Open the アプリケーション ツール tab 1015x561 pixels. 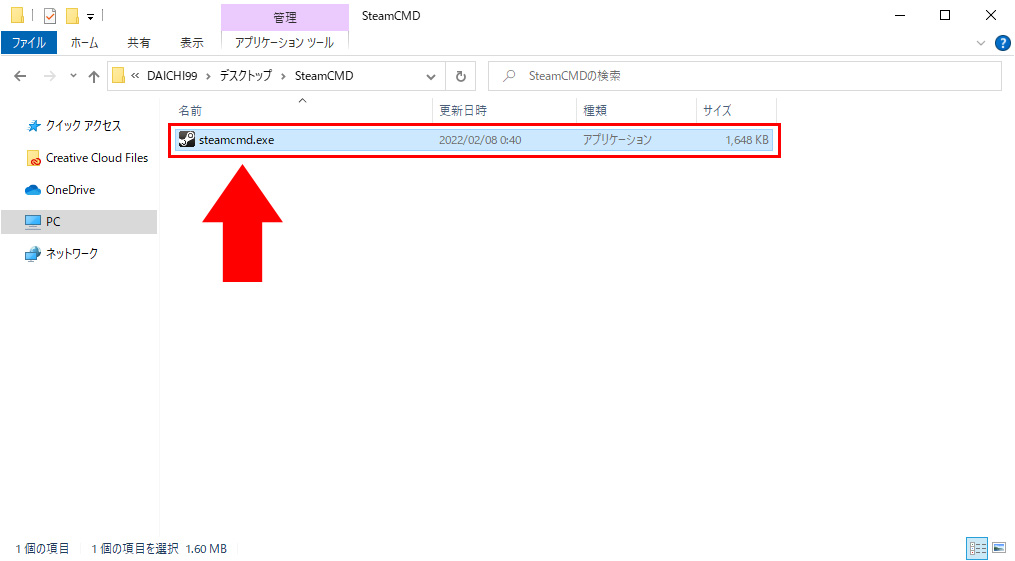[x=284, y=43]
